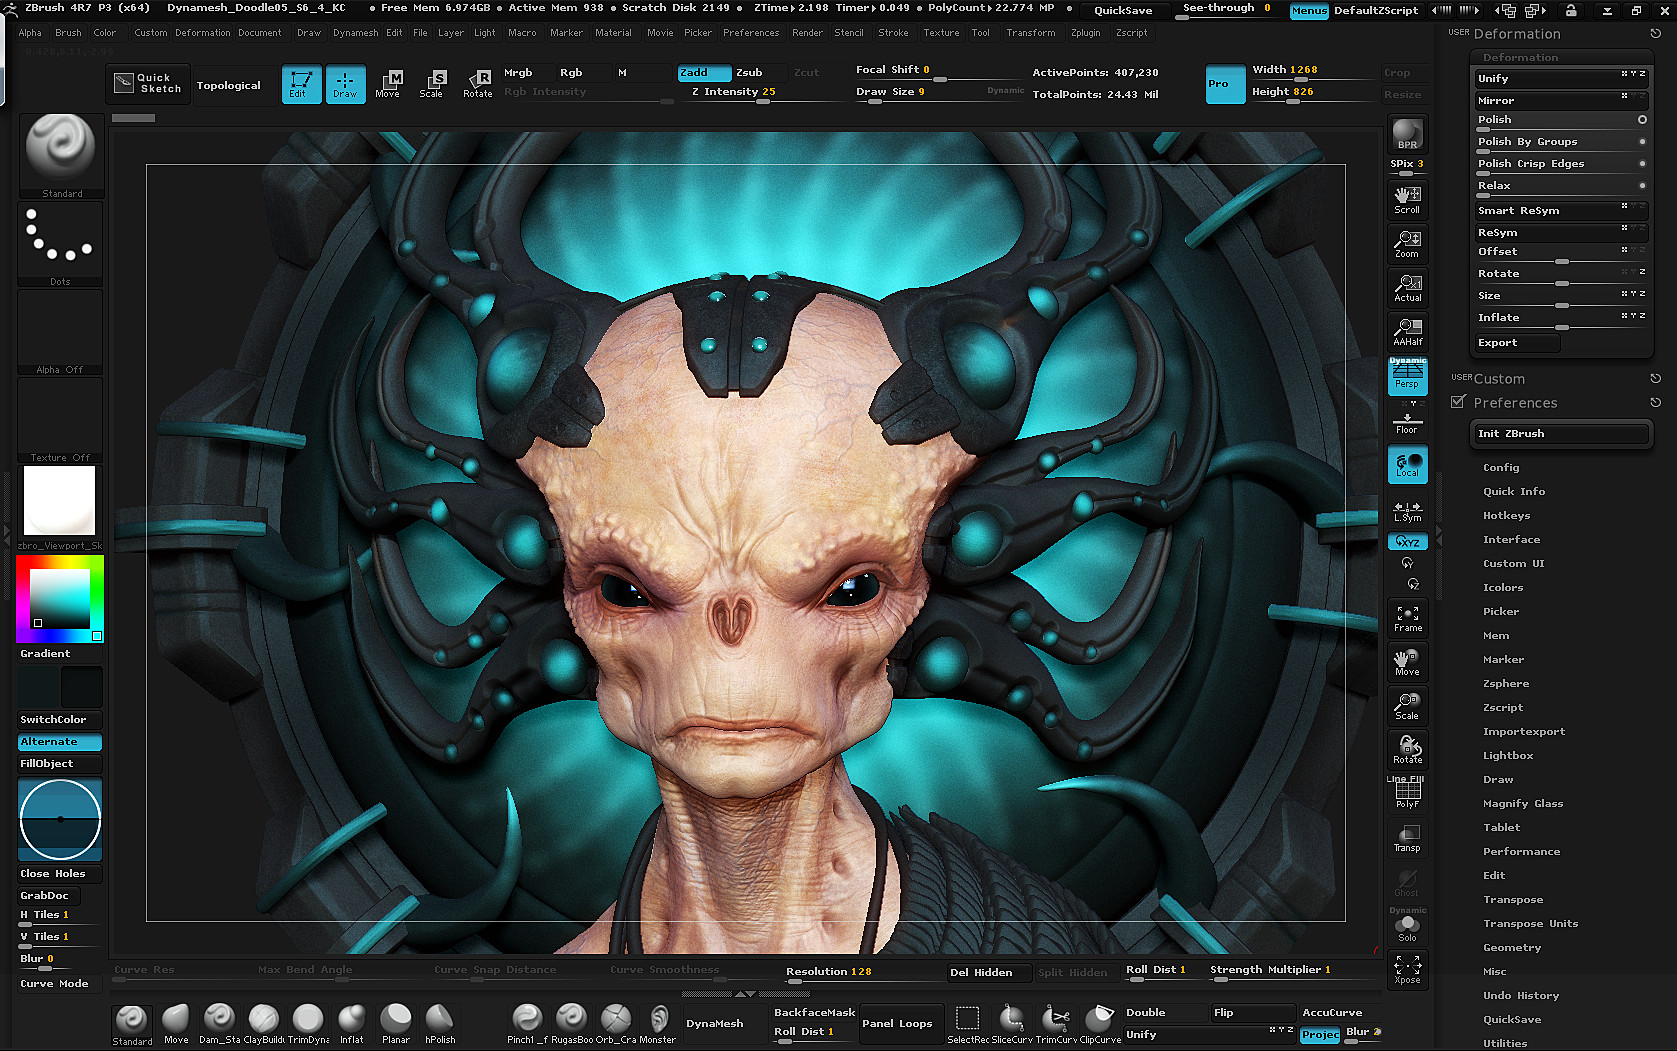The width and height of the screenshot is (1677, 1051).
Task: Click AAHalf icon
Action: (1407, 332)
